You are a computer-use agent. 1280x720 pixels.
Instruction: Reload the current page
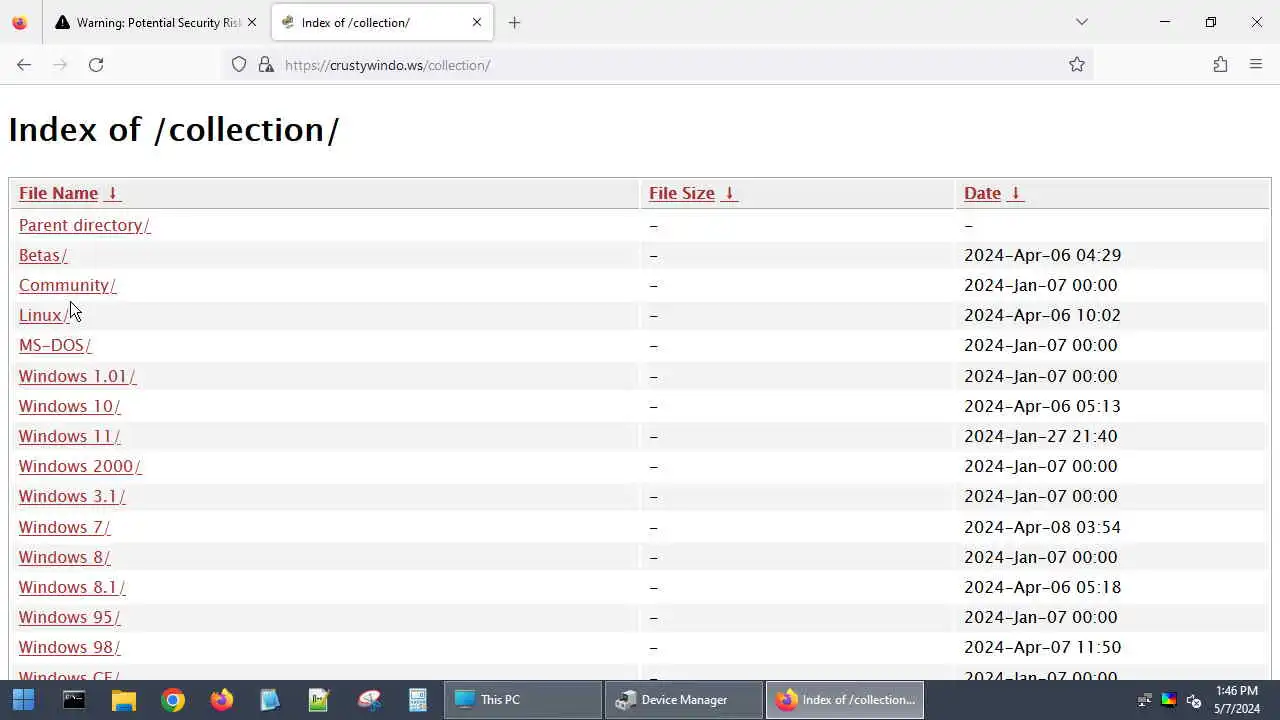[96, 65]
